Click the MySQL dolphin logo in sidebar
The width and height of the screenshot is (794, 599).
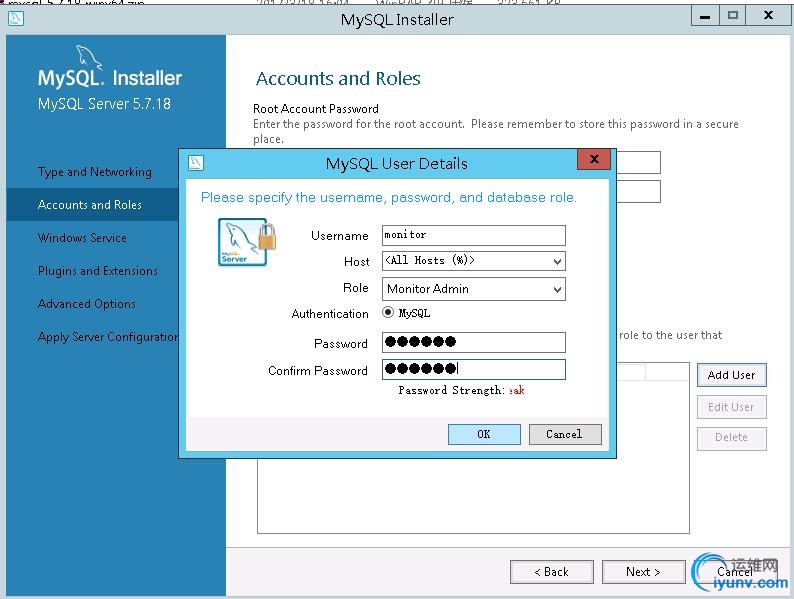(x=89, y=57)
